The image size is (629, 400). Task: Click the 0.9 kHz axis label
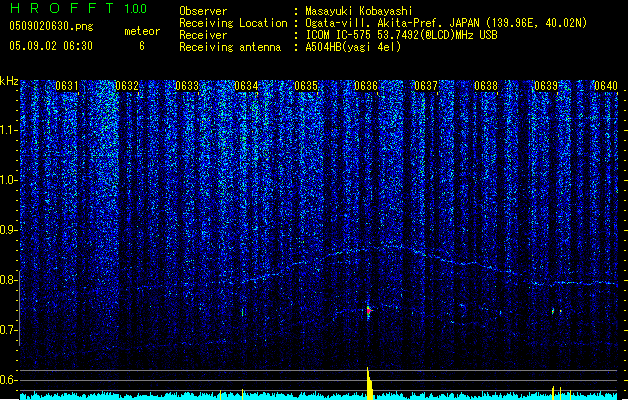(9, 230)
